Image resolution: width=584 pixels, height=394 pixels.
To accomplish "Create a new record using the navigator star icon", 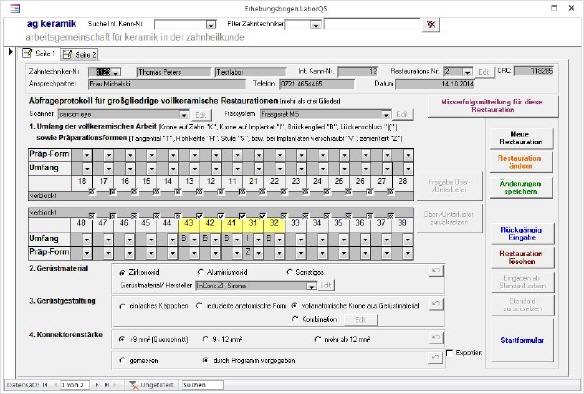I will [117, 385].
